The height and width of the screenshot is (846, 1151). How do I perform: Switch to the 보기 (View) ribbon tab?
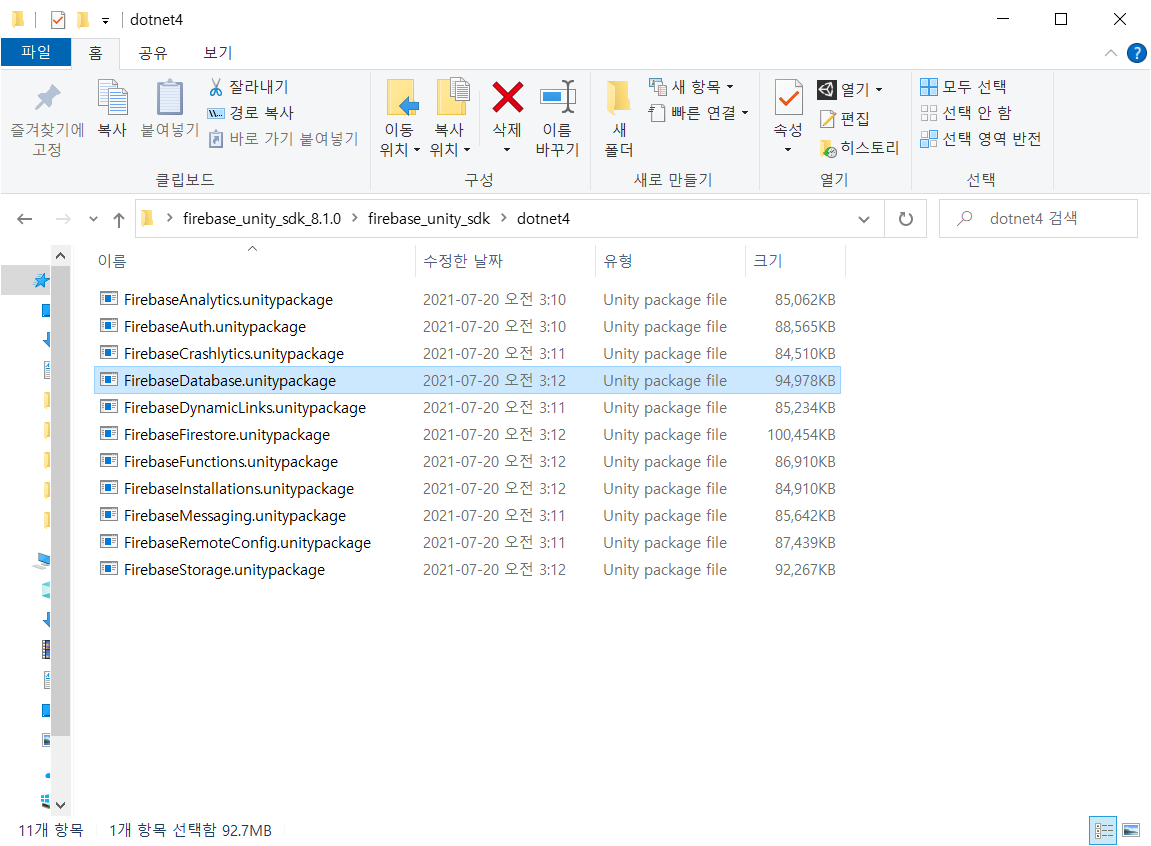click(x=217, y=53)
